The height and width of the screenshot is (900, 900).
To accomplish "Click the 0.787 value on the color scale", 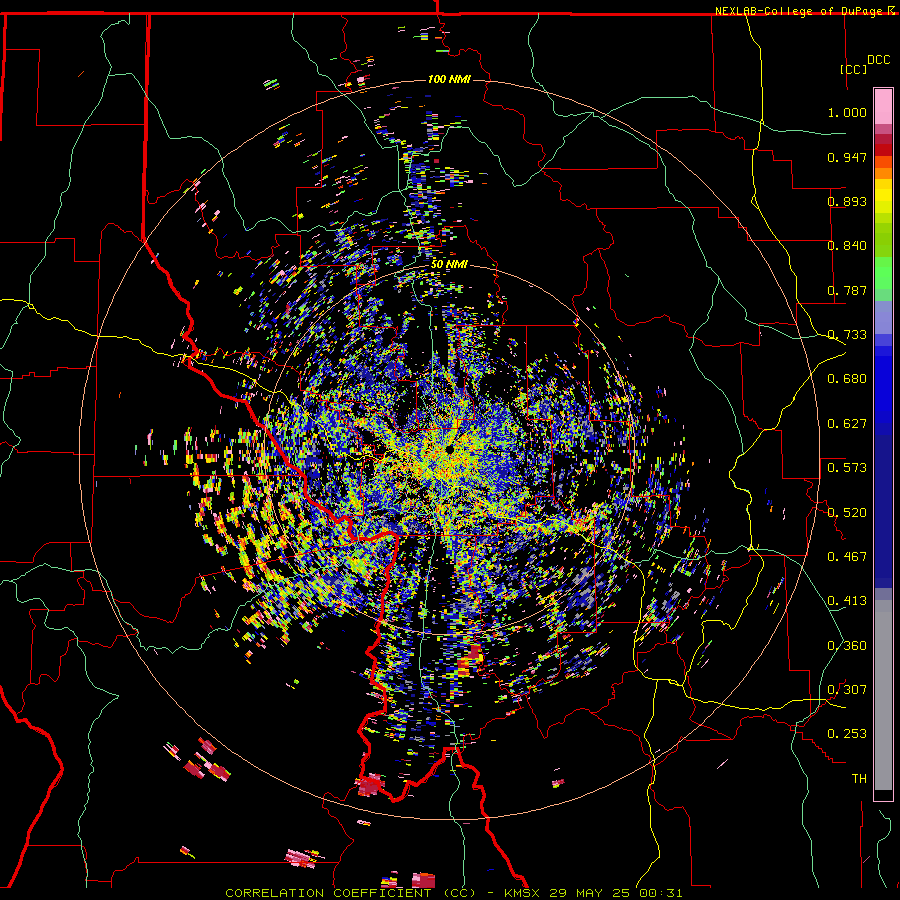I will (x=847, y=290).
